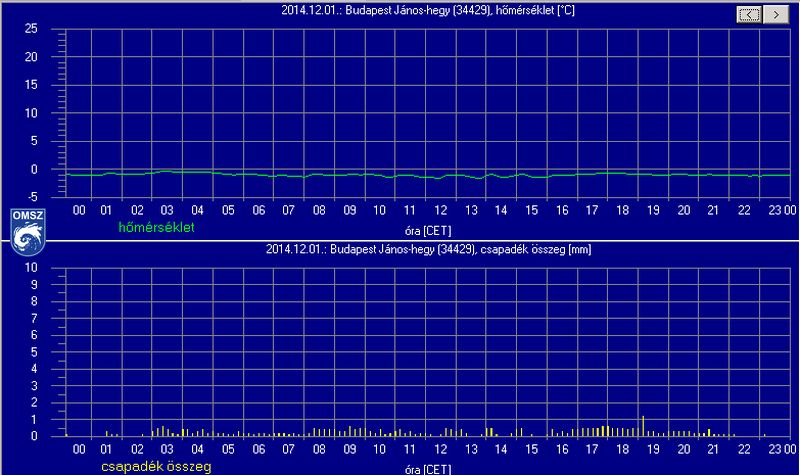Click the 5 label on the precipitation y-axis
Viewport: 800px width, 475px height.
pyautogui.click(x=34, y=352)
